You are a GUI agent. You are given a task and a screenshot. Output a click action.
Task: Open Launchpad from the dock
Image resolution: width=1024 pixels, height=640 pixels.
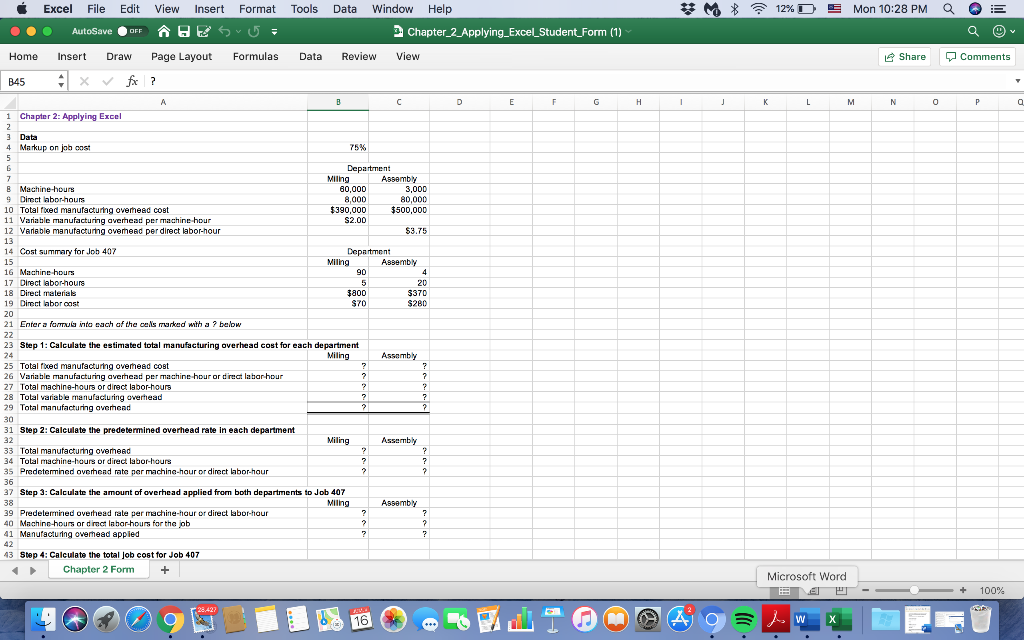pos(106,619)
